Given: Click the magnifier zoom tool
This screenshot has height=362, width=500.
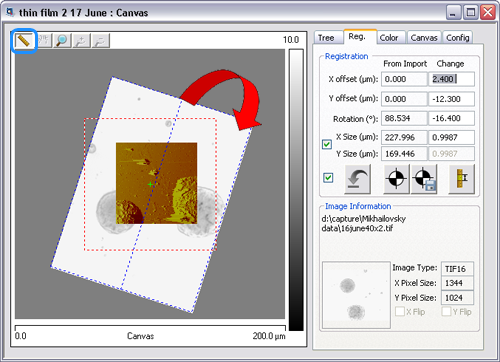Looking at the screenshot, I should coord(62,41).
